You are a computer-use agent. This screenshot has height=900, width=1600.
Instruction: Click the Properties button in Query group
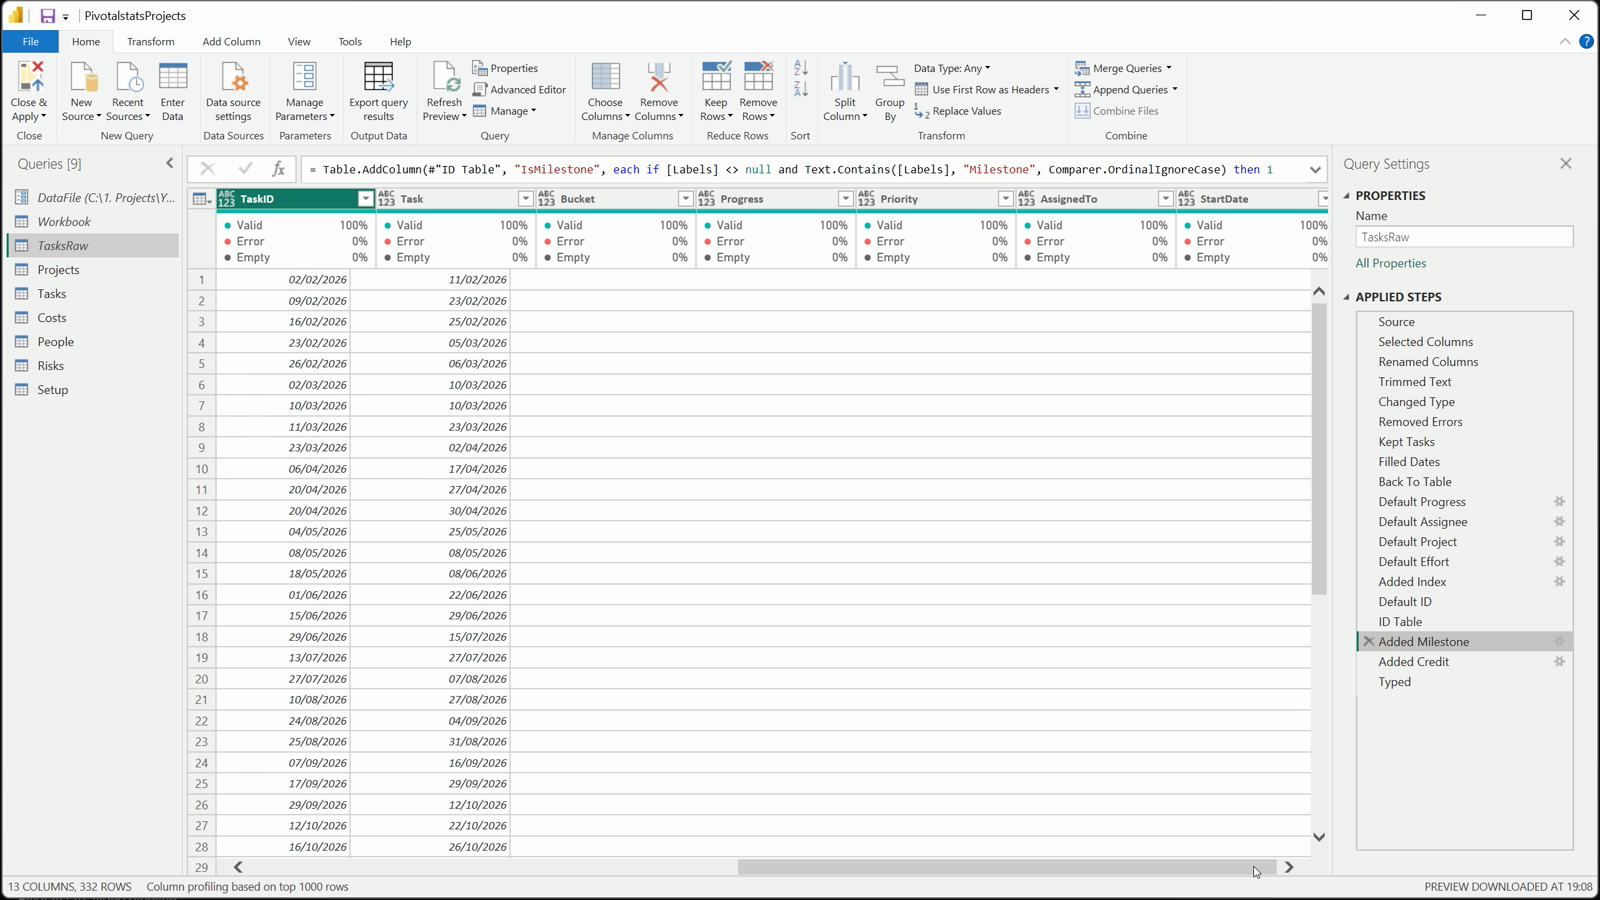coord(505,68)
